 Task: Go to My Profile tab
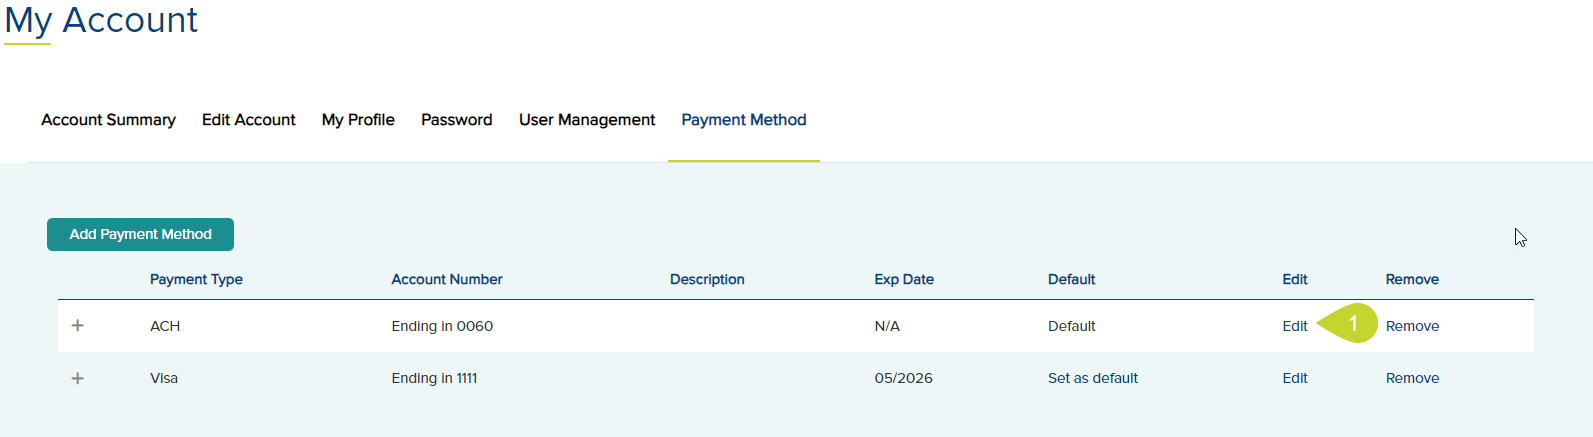(x=358, y=120)
